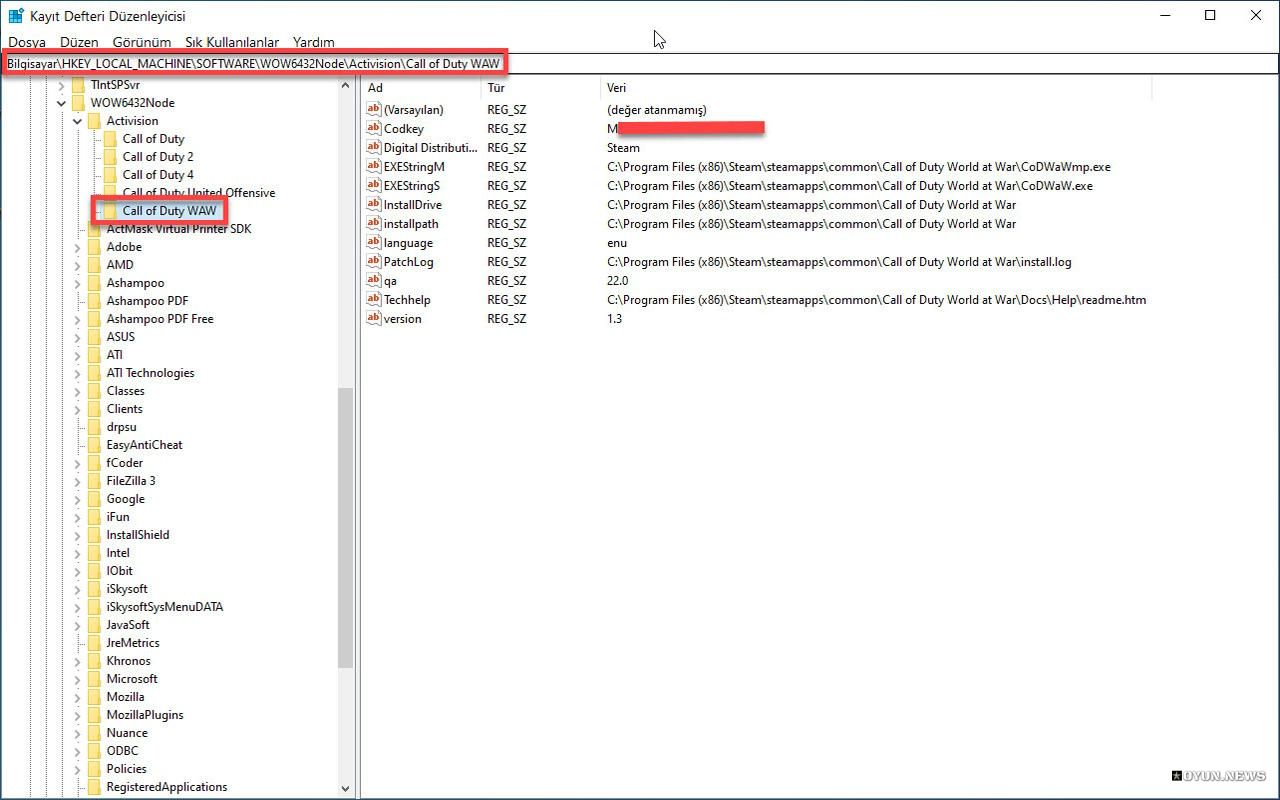
Task: Click the CoDWaWmp.exe path value
Action: pos(859,167)
